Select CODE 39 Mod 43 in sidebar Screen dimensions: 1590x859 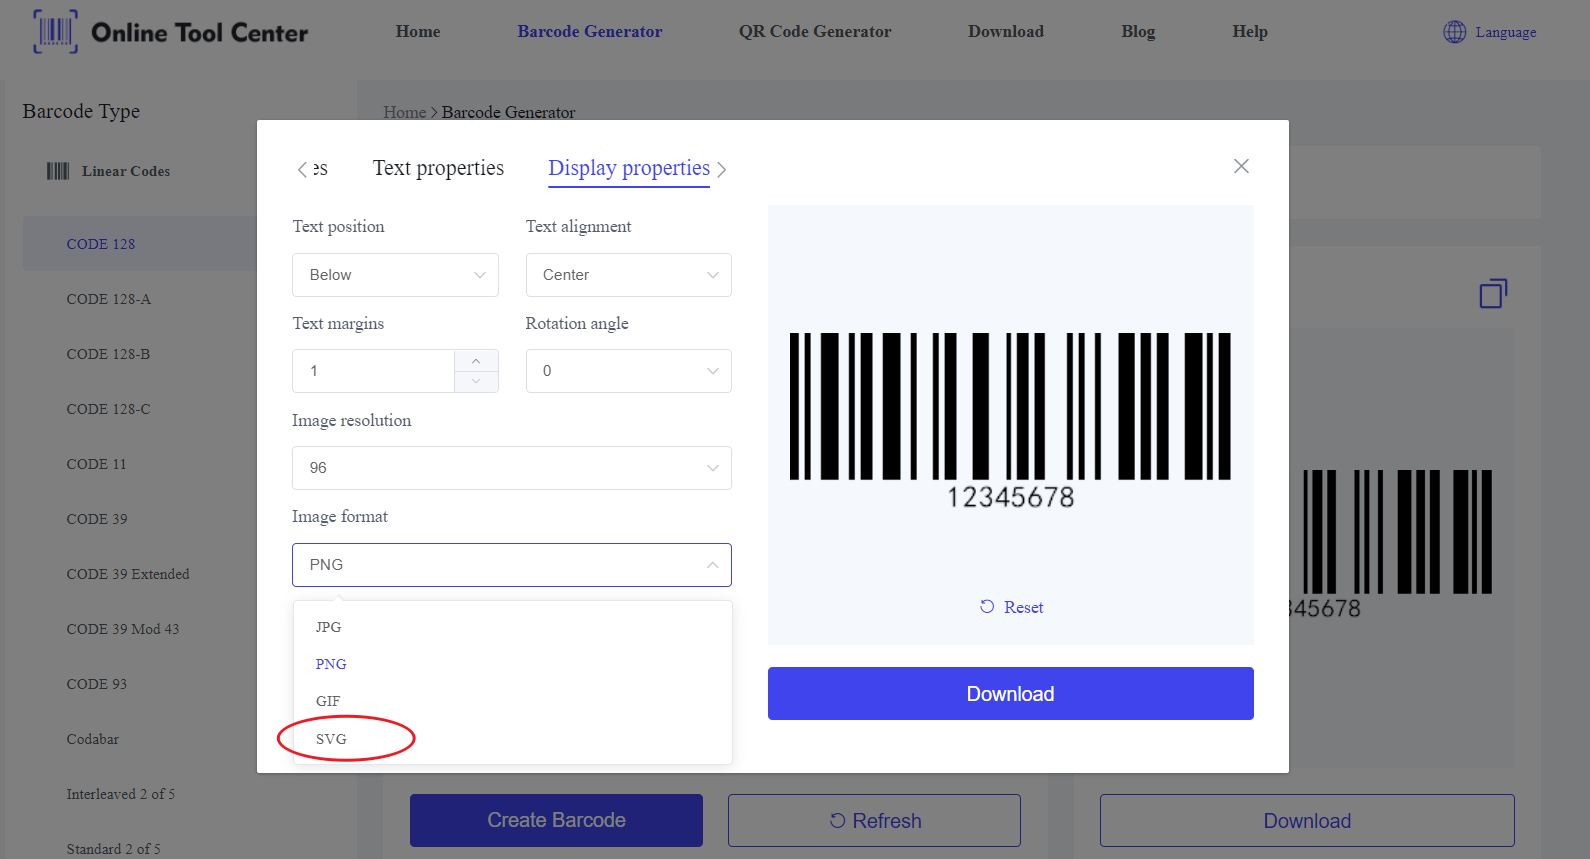(123, 629)
